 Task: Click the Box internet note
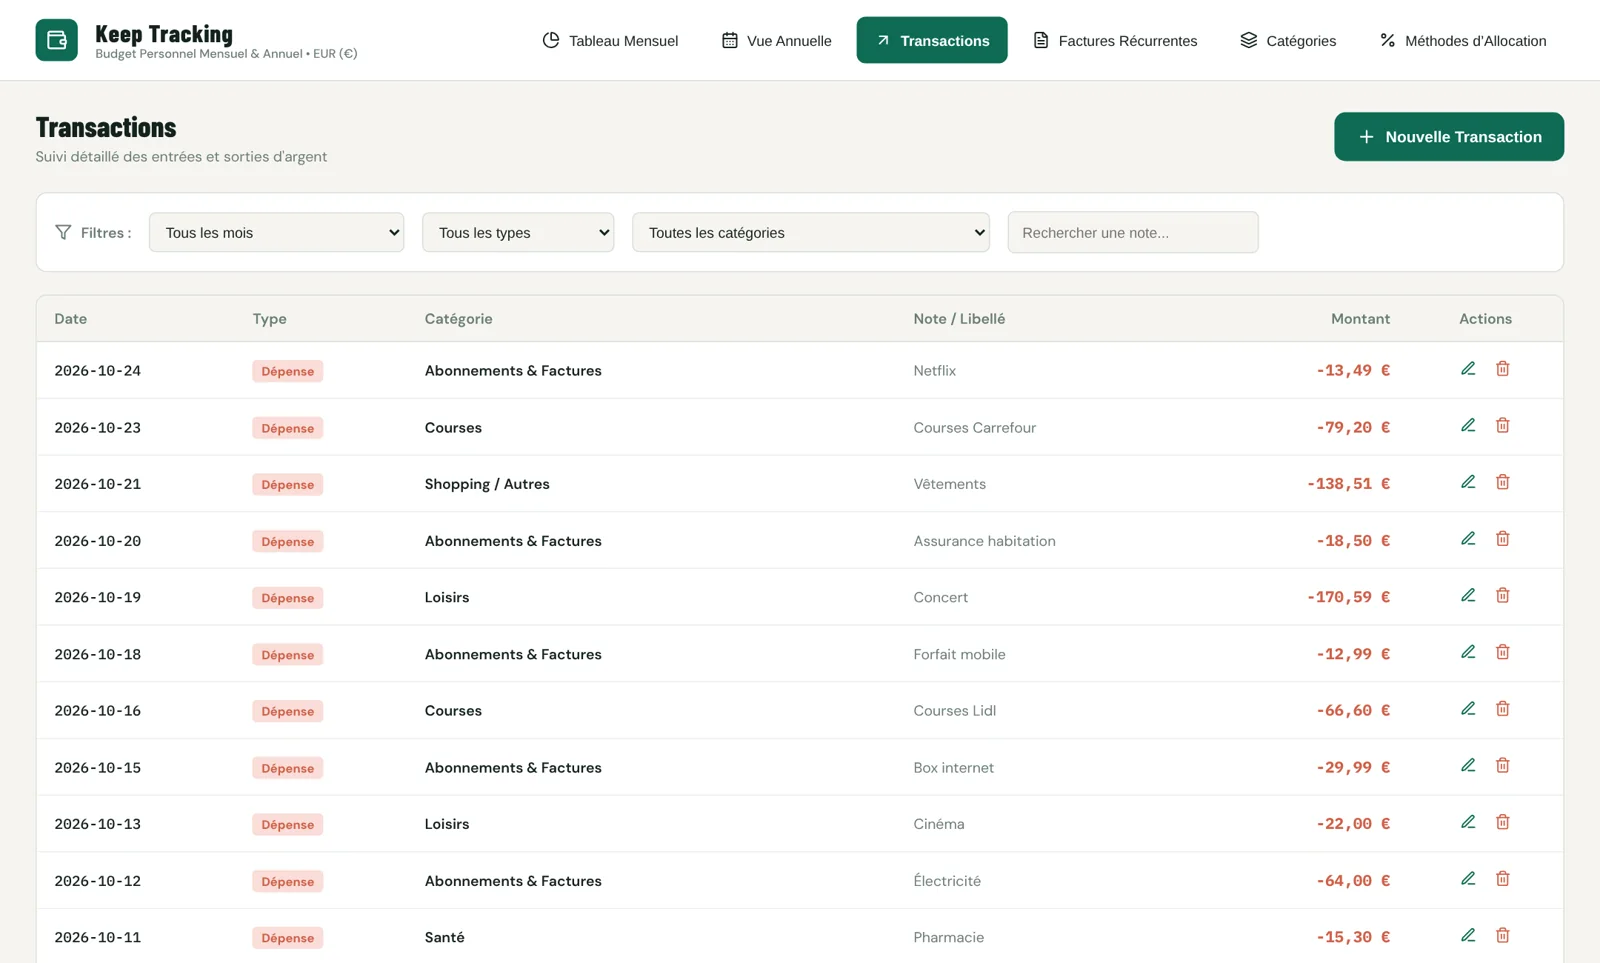(953, 768)
